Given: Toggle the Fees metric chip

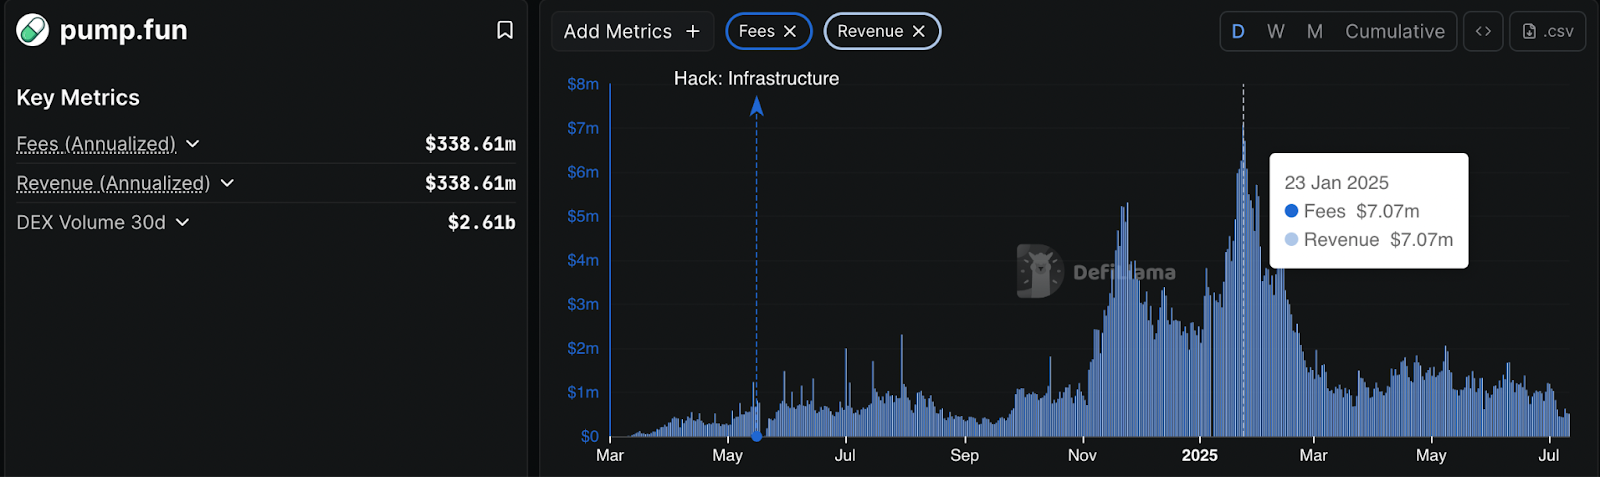Looking at the screenshot, I should point(757,32).
